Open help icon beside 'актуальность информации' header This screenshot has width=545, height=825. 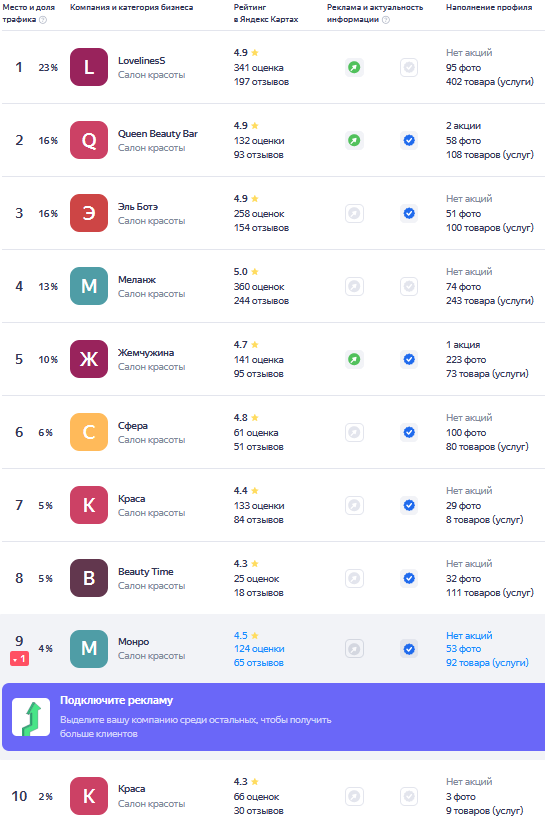386,19
